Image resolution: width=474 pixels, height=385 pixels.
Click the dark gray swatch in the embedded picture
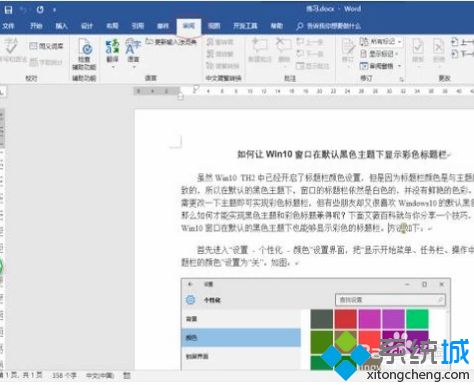321,319
